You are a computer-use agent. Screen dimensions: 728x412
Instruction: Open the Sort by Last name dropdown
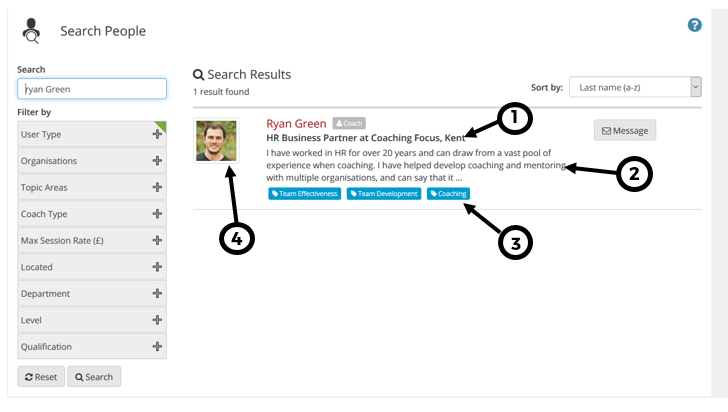tap(634, 87)
